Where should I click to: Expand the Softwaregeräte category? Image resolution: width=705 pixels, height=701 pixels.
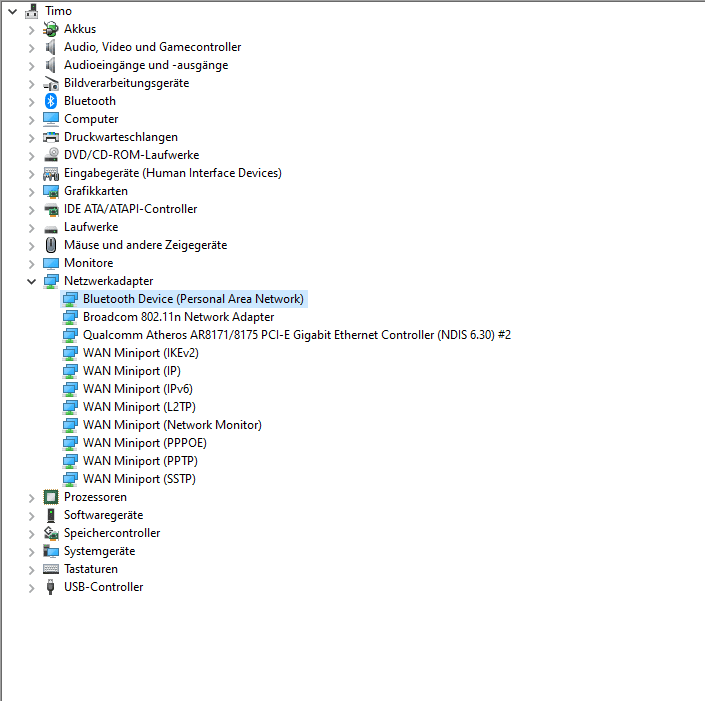pos(31,516)
